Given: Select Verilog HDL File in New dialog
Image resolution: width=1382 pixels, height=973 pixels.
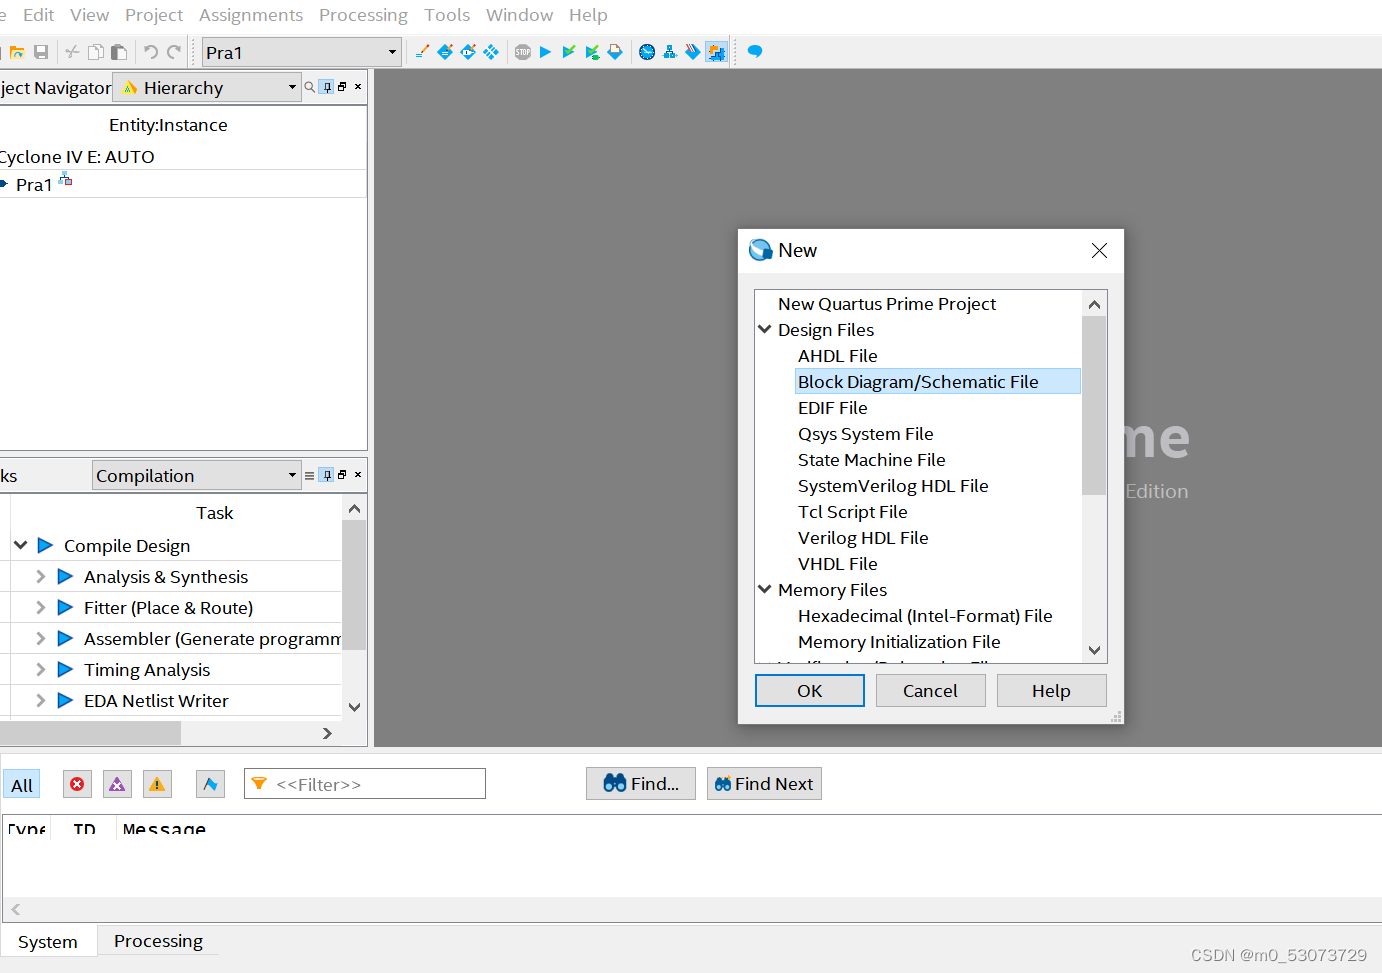Looking at the screenshot, I should [x=863, y=538].
